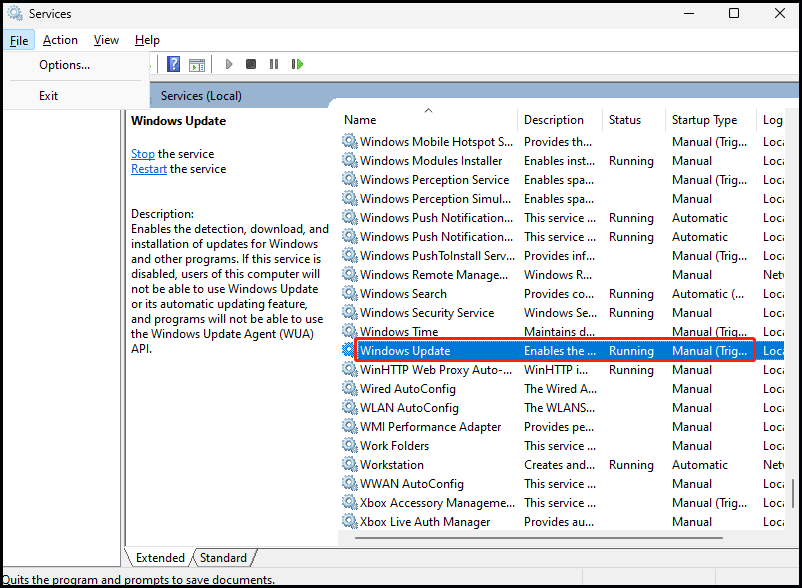The width and height of the screenshot is (802, 588).
Task: Click Manual startup type of Work Folders row
Action: pos(692,446)
